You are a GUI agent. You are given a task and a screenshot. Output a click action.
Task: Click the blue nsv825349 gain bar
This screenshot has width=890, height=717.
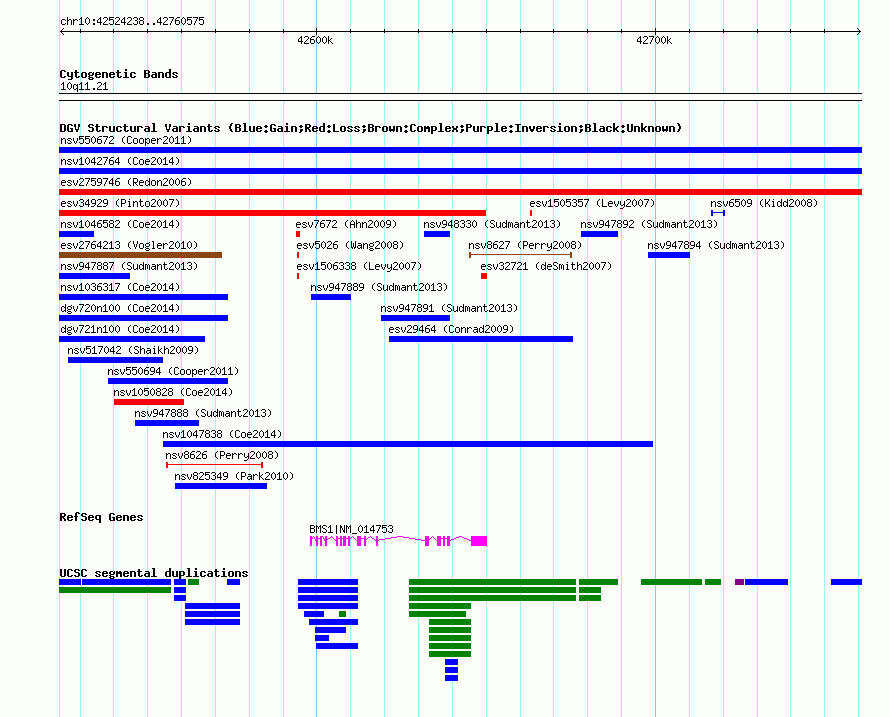[x=221, y=486]
